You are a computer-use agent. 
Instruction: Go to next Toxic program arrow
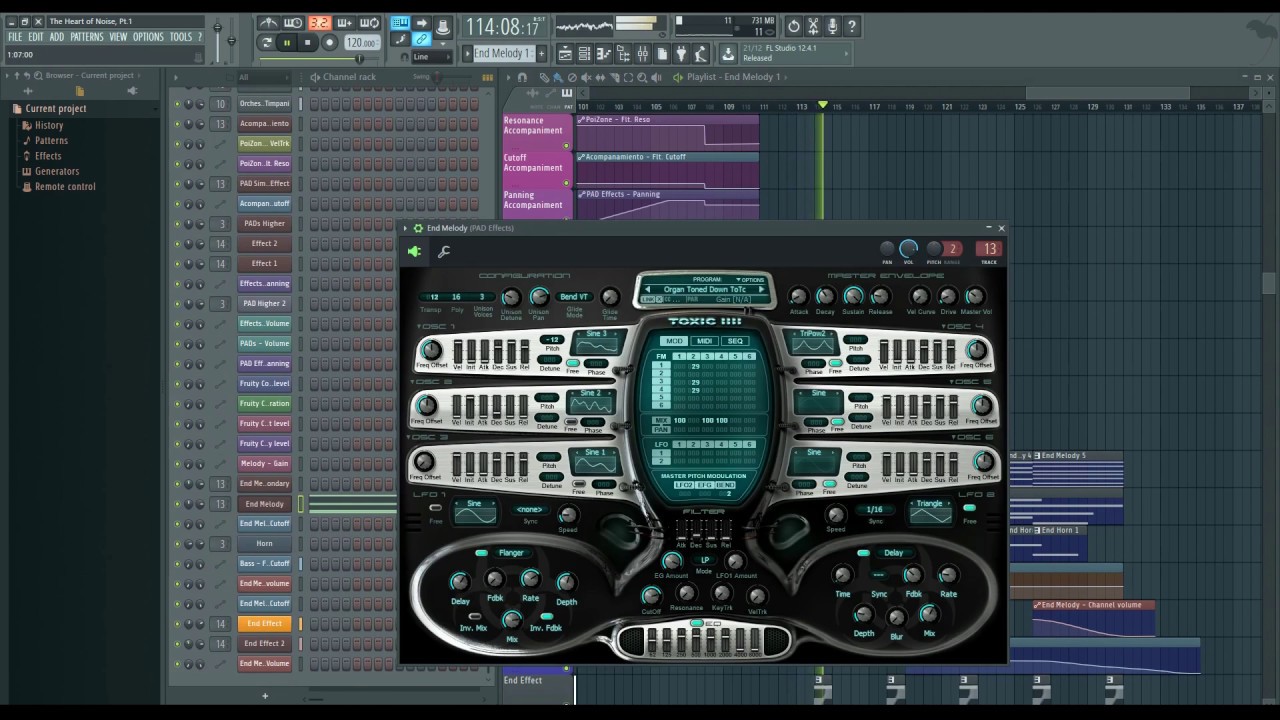click(761, 290)
